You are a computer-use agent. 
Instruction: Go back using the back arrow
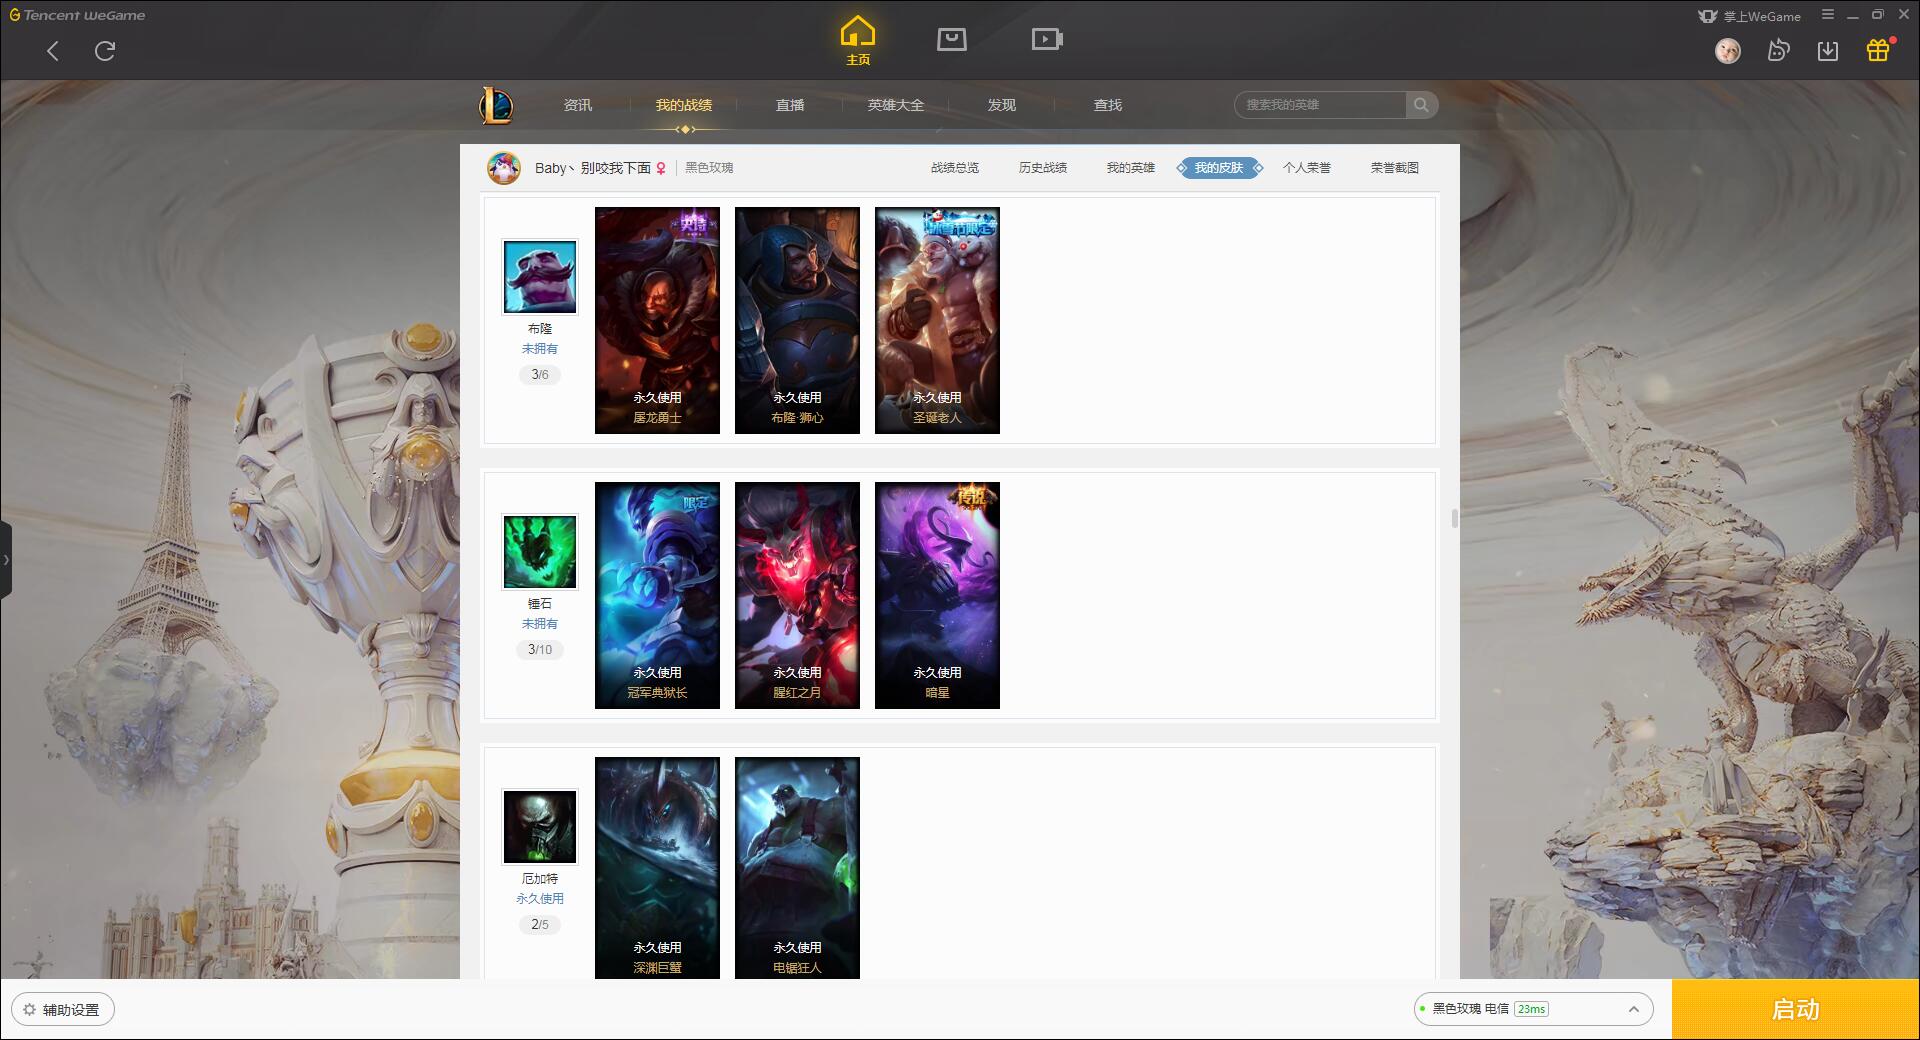click(53, 51)
